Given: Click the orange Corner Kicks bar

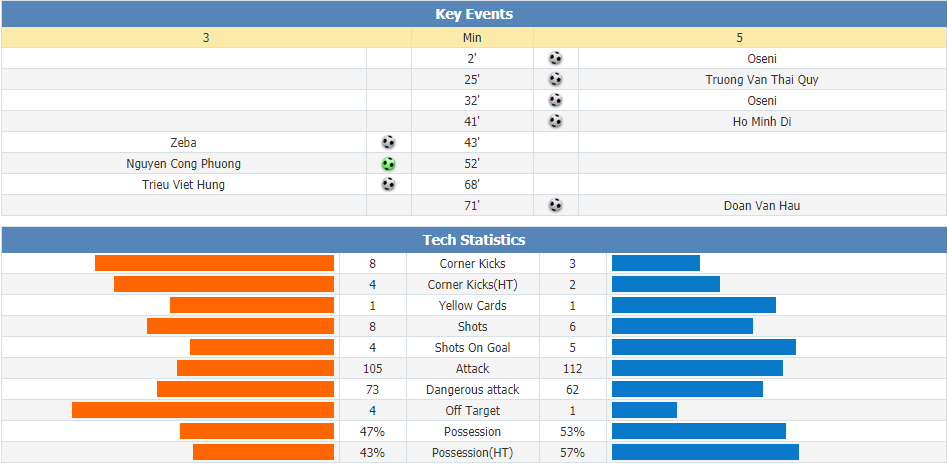Looking at the screenshot, I should (215, 263).
